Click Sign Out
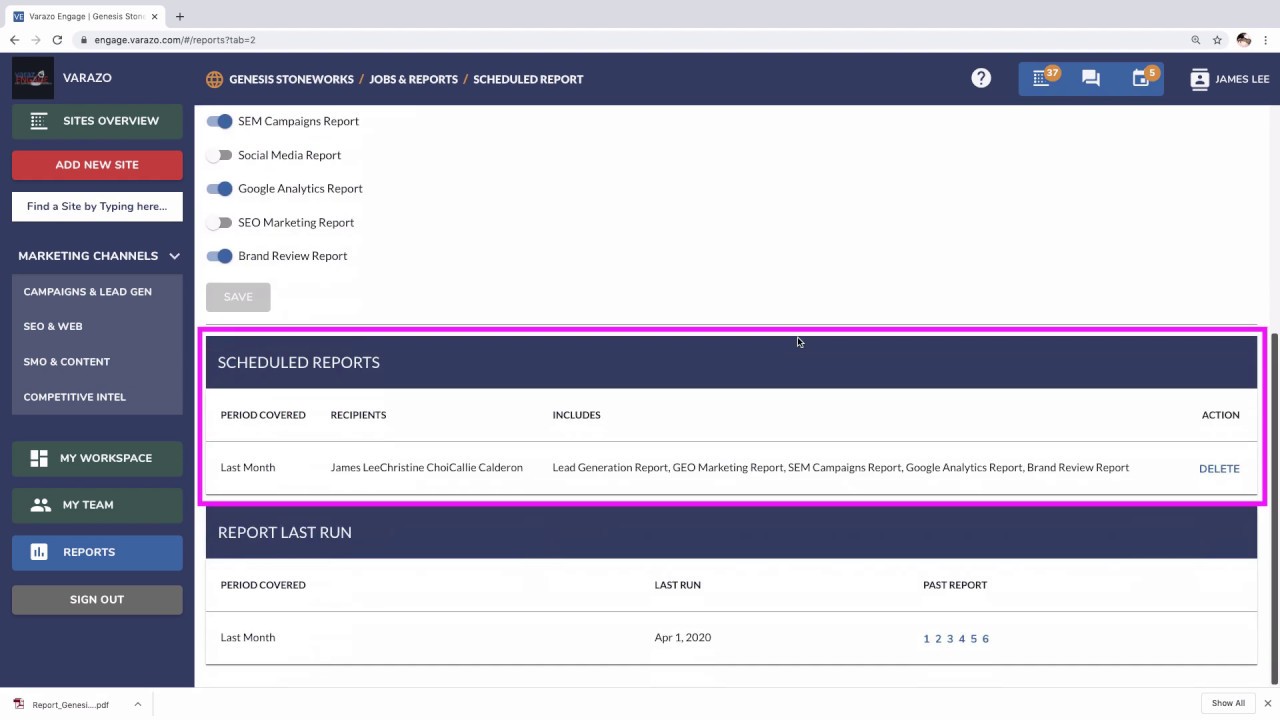Screen dimensions: 1280x720 pos(97,600)
